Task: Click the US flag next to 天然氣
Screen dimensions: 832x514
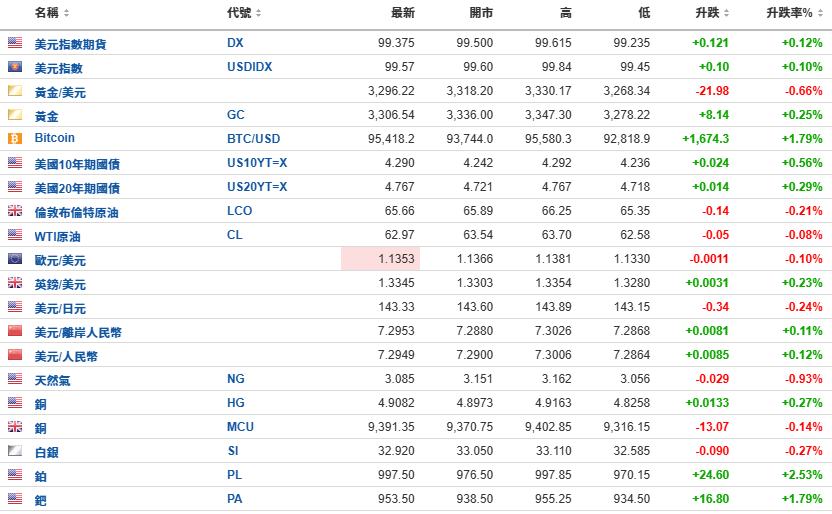Action: pos(15,379)
